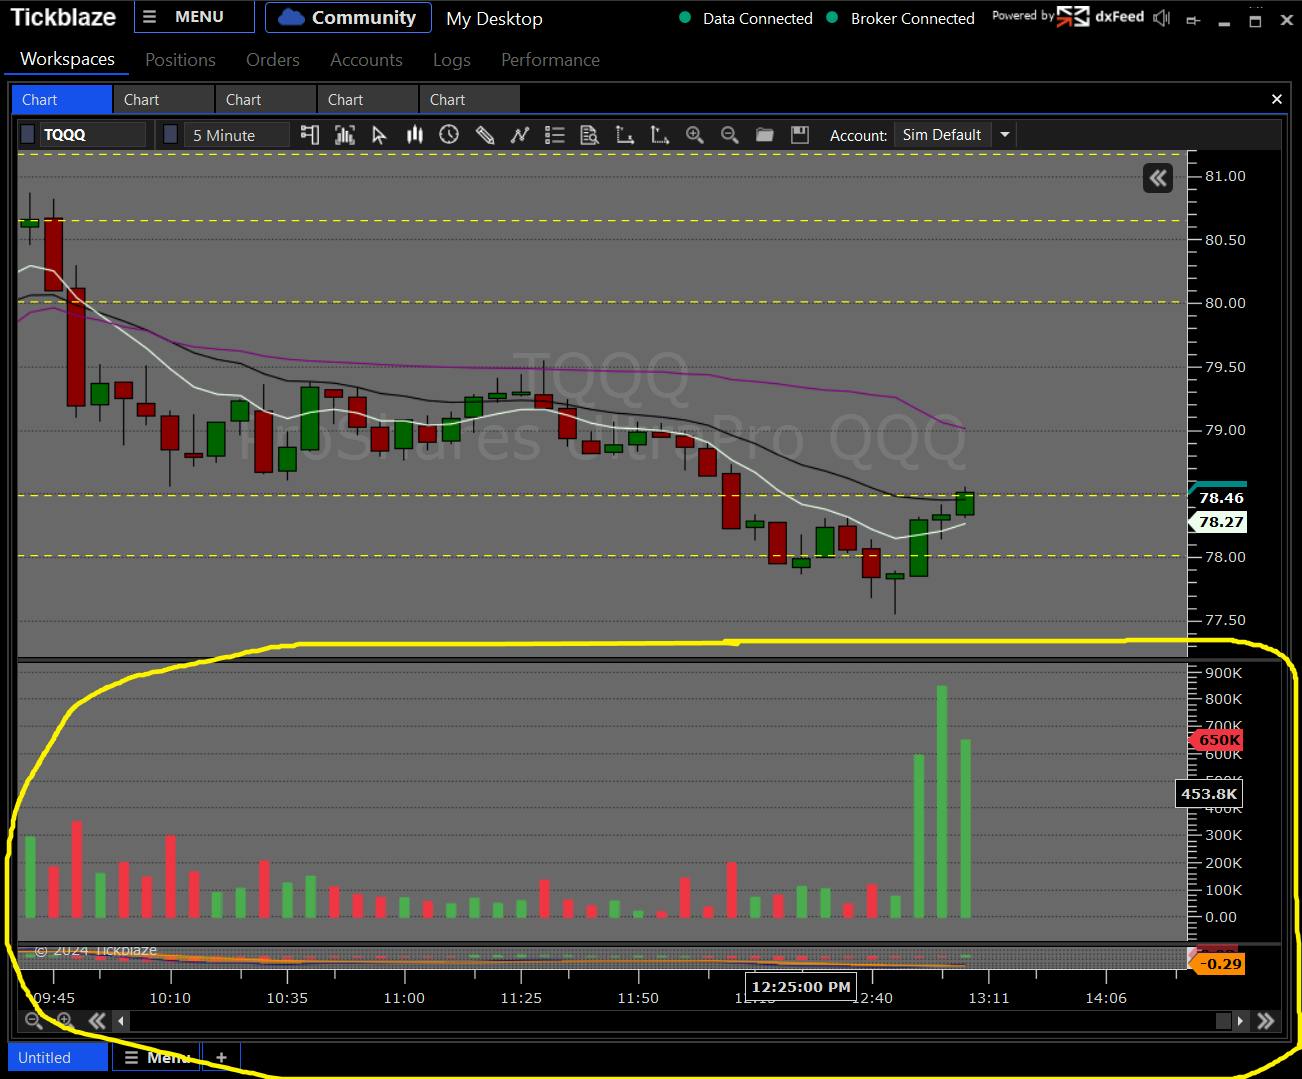View the Performance tab

(x=550, y=60)
